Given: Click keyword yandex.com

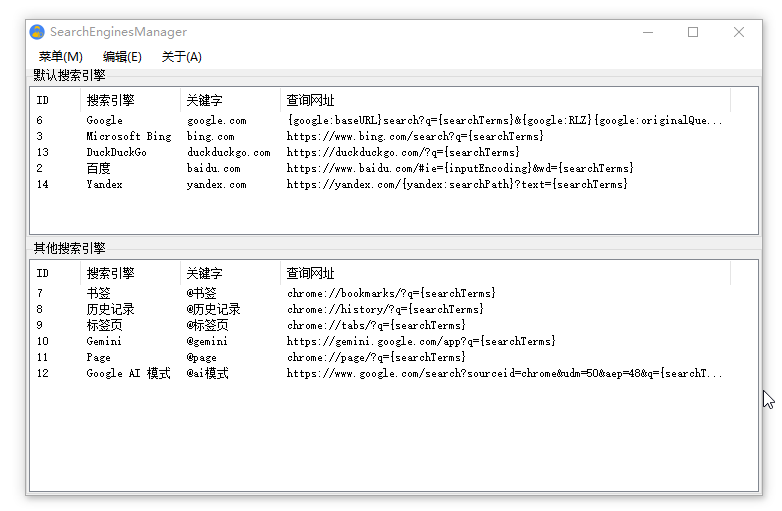Looking at the screenshot, I should point(216,184).
